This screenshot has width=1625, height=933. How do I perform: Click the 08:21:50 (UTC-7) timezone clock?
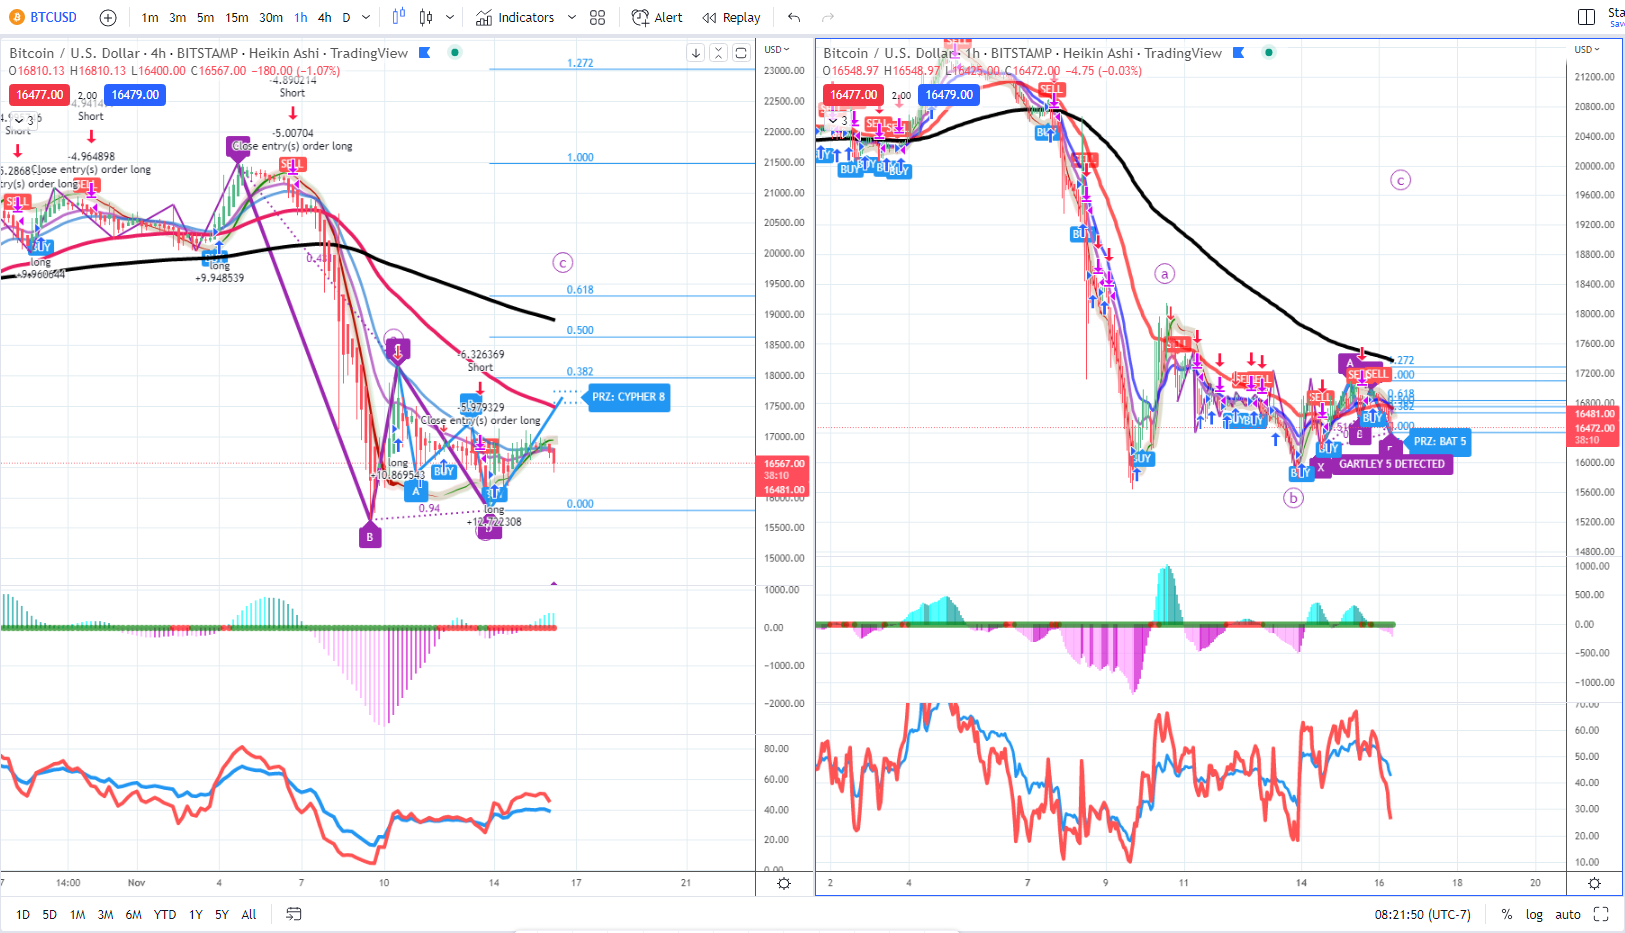click(x=1422, y=914)
